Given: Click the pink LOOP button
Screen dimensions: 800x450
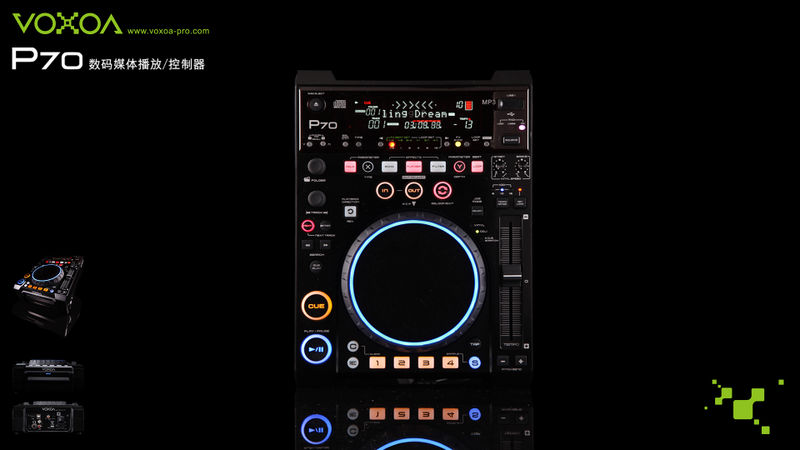Looking at the screenshot, I should (x=477, y=167).
